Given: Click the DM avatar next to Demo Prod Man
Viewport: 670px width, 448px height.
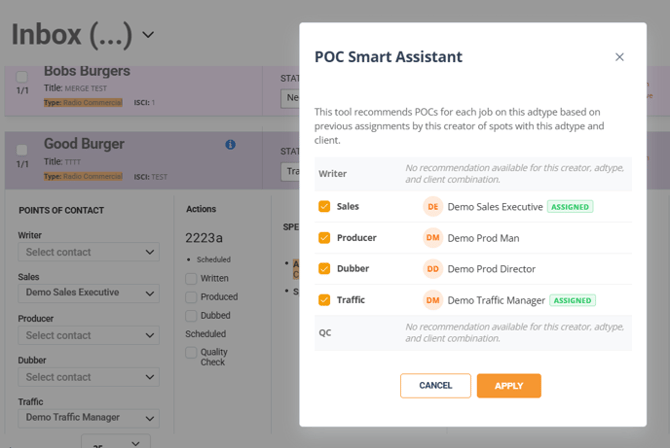Looking at the screenshot, I should tap(432, 238).
